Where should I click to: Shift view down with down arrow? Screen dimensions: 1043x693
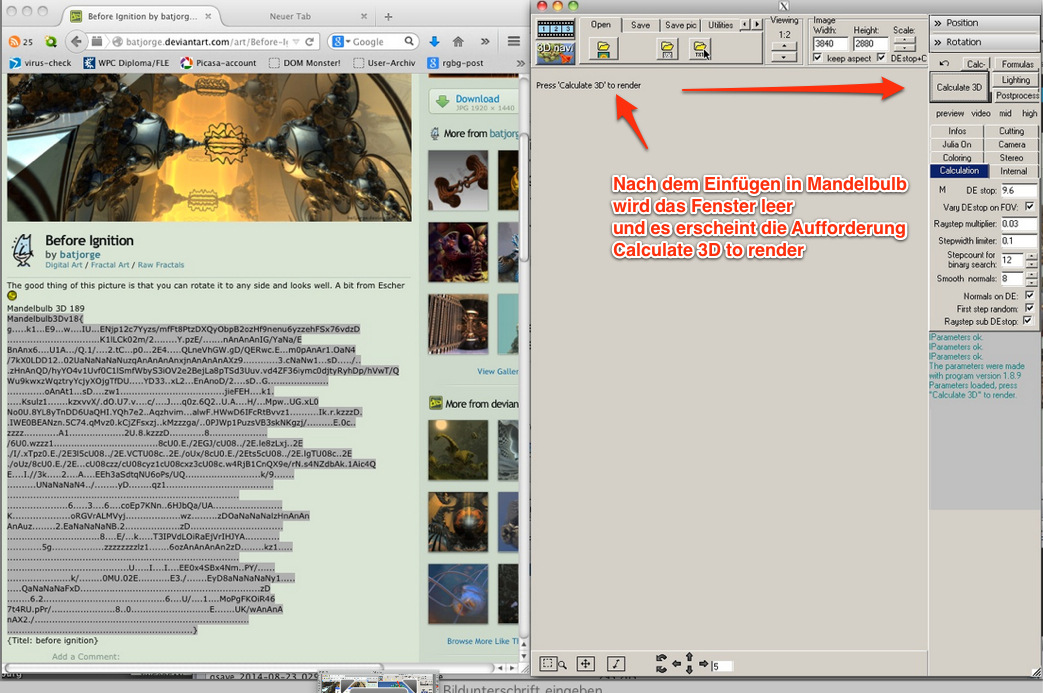tap(689, 669)
